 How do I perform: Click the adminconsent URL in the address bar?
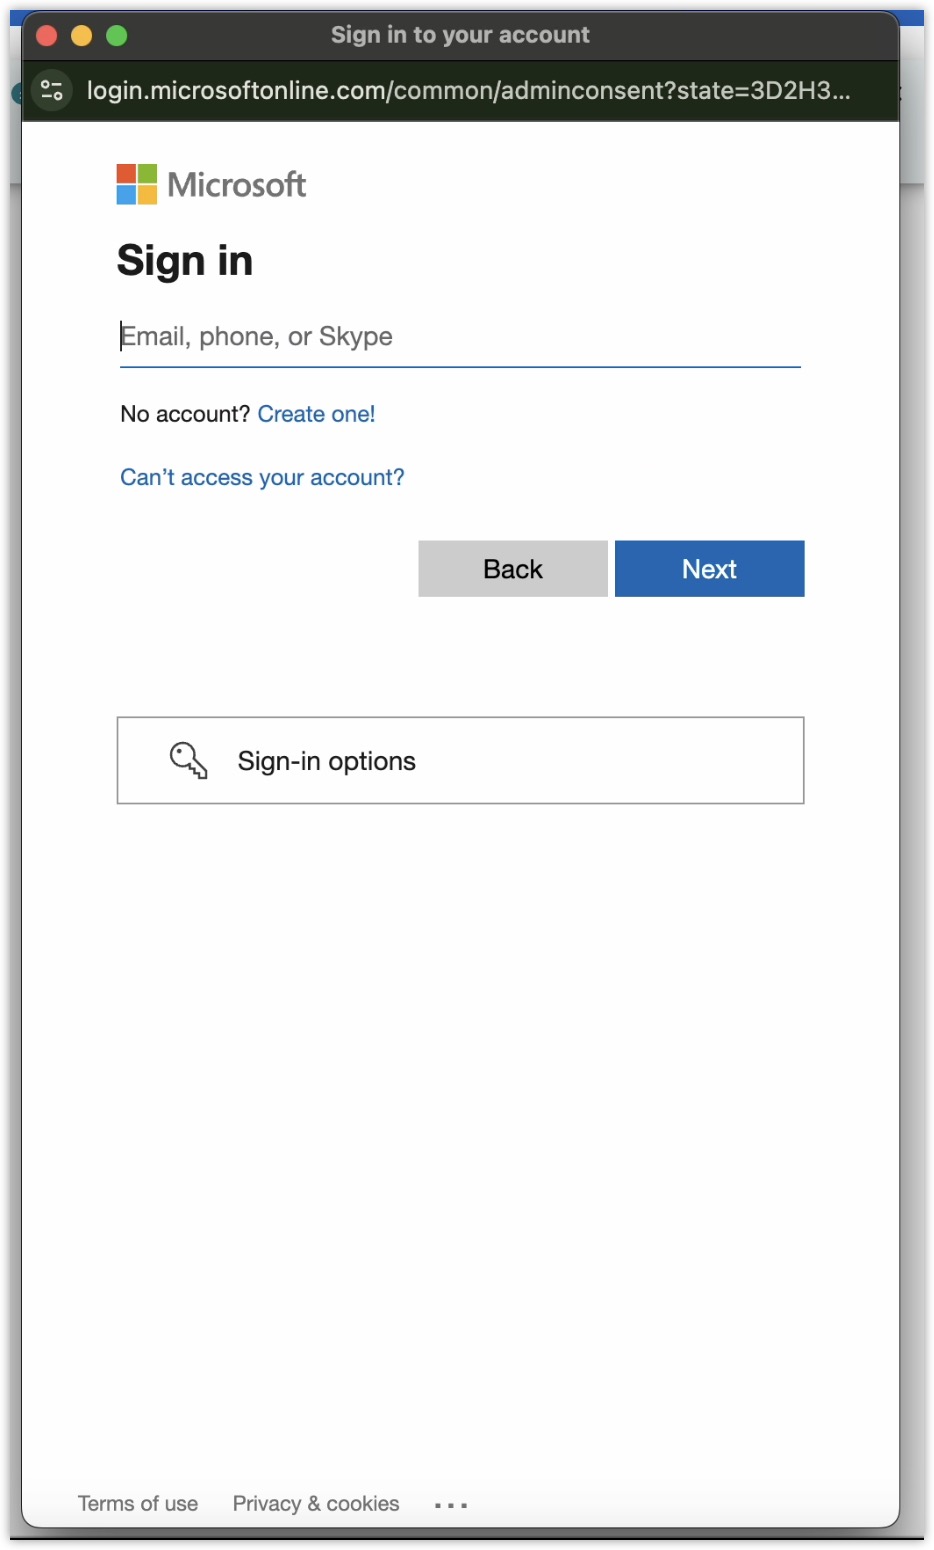470,90
